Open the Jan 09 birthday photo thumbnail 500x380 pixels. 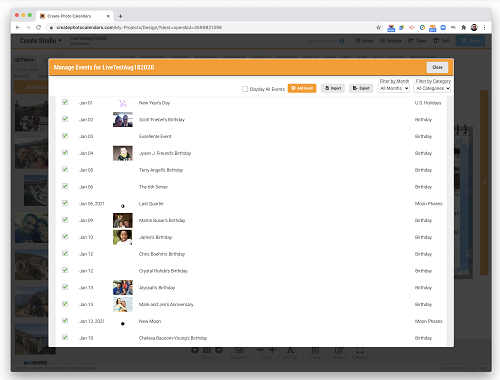(123, 220)
